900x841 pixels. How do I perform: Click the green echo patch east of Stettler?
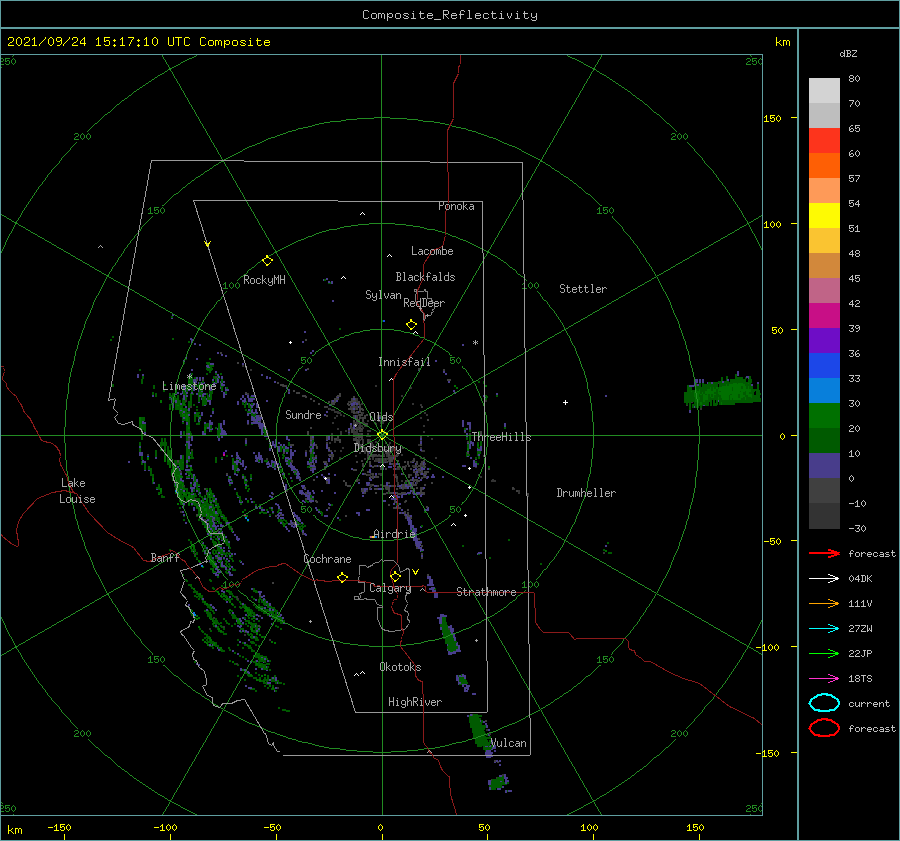point(722,392)
